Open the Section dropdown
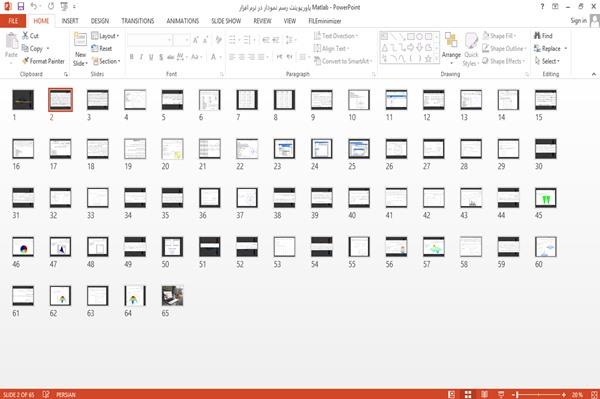Screen dimensions: 600x399 (x=106, y=61)
